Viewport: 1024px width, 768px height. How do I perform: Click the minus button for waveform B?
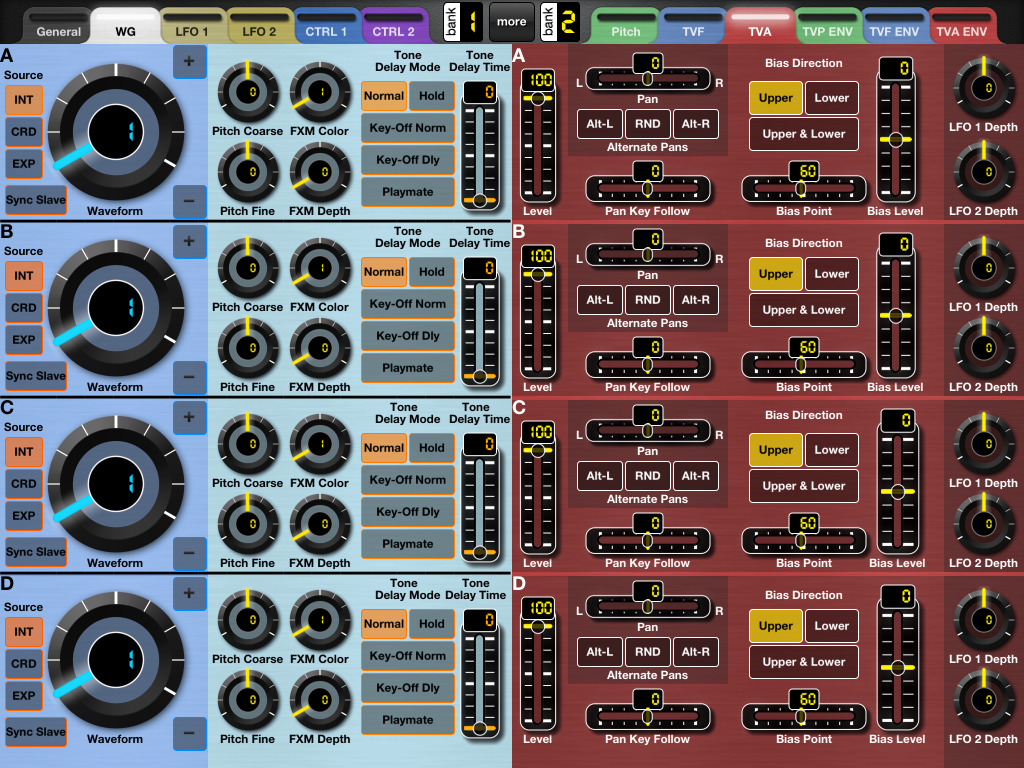point(189,377)
